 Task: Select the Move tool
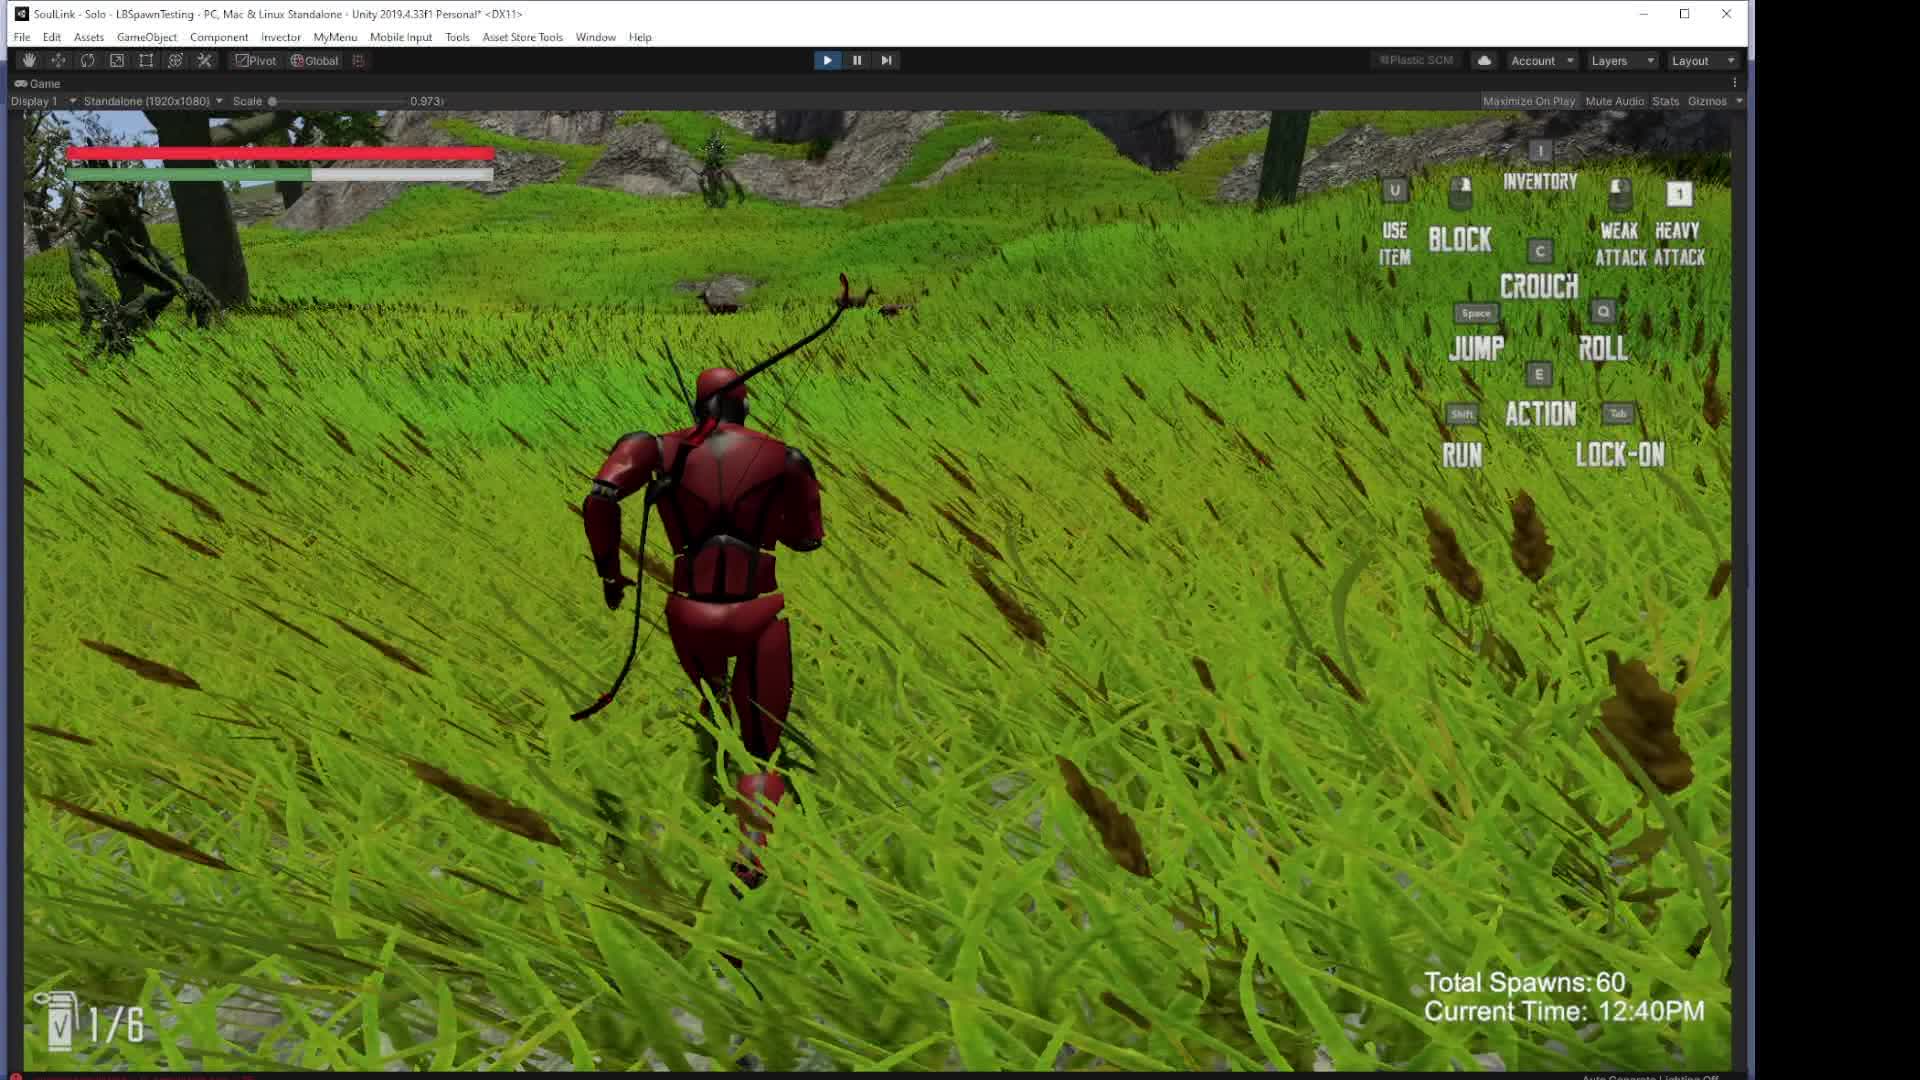coord(58,61)
